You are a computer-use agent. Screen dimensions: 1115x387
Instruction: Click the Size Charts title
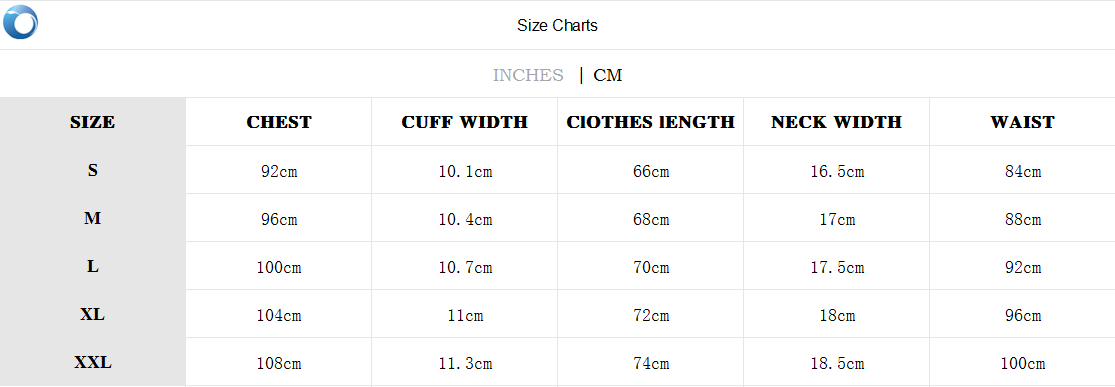(558, 26)
